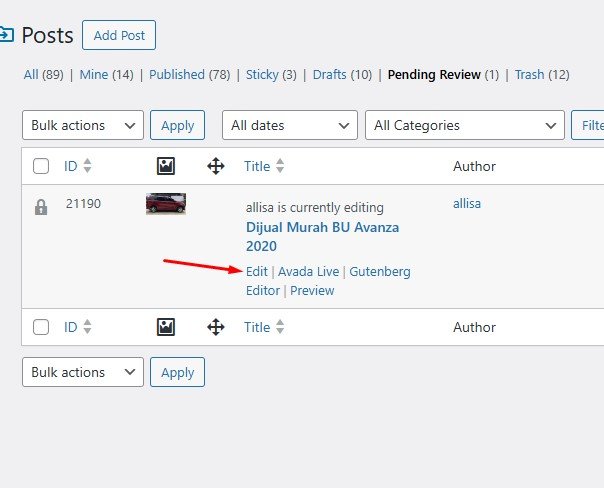Switch to the Published posts filter
604x488 pixels.
(176, 75)
